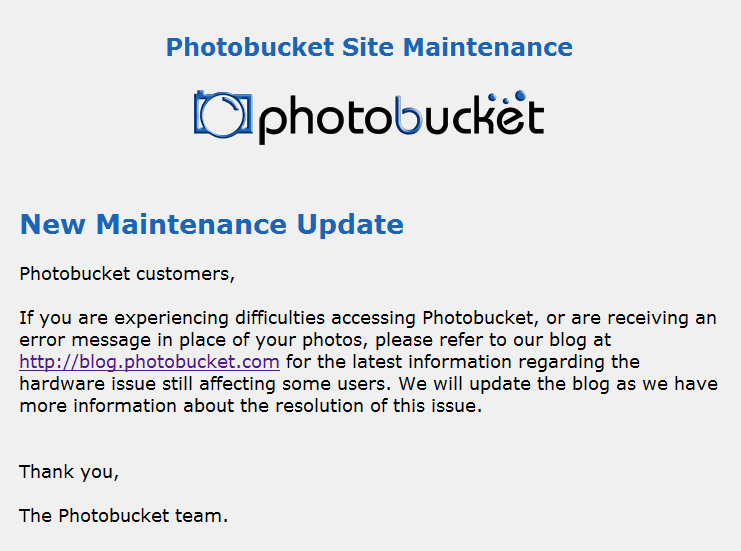Click the "Thank you," line
Image resolution: width=741 pixels, height=551 pixels.
point(69,471)
